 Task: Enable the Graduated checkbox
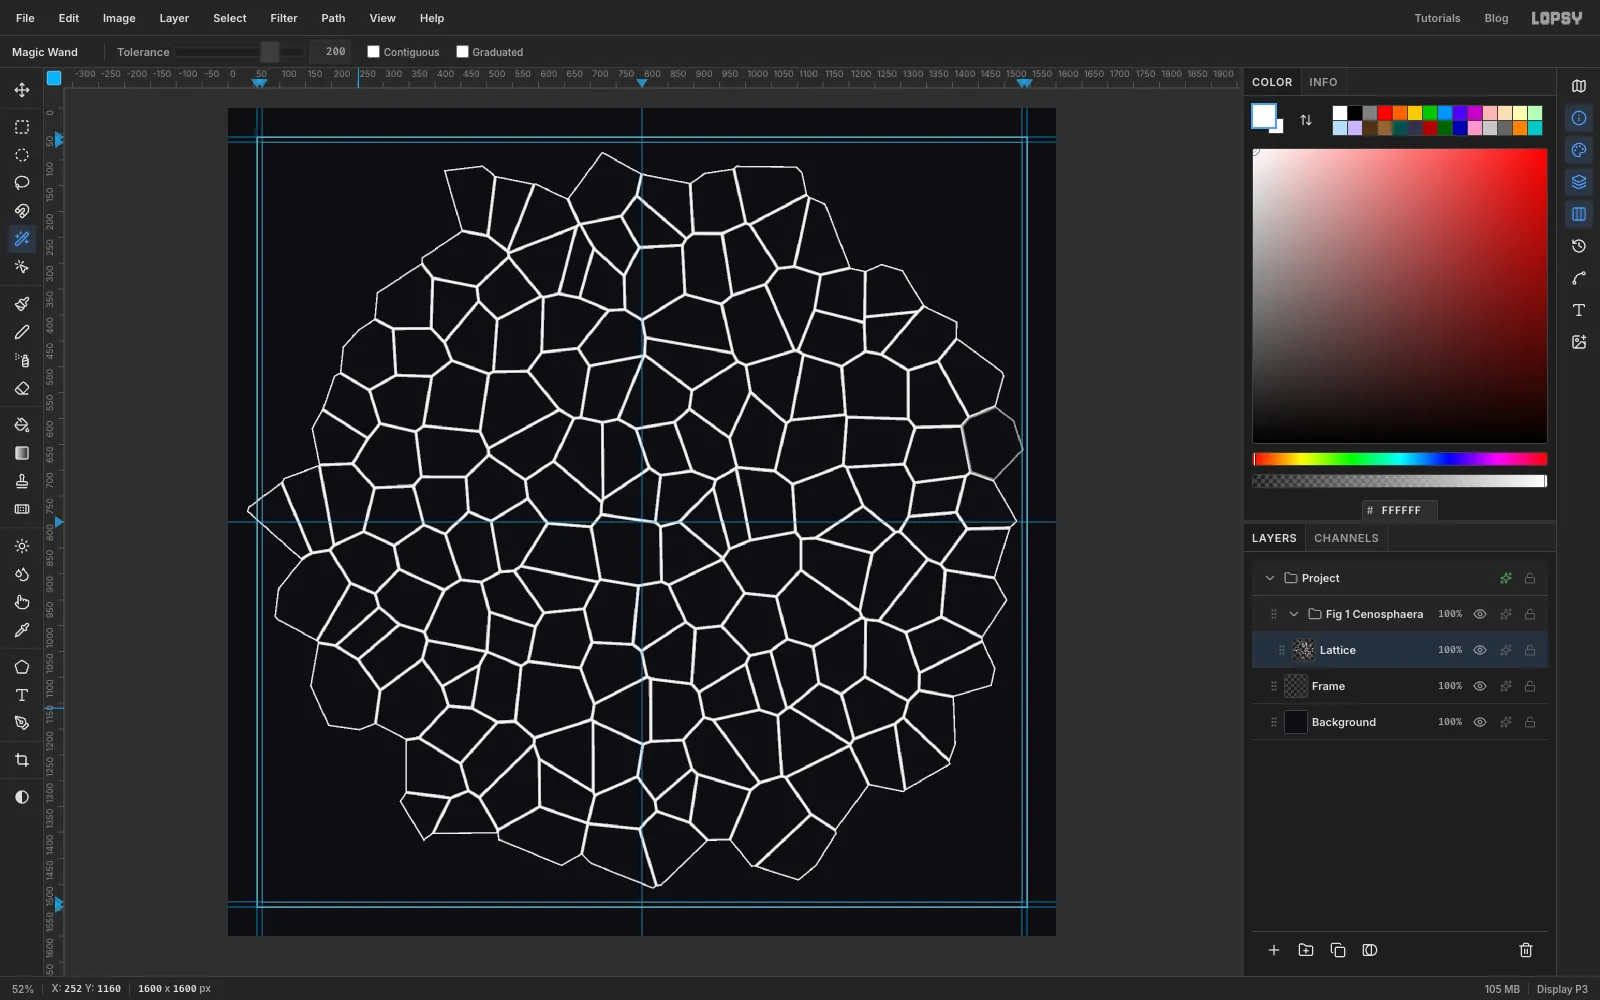pyautogui.click(x=462, y=52)
